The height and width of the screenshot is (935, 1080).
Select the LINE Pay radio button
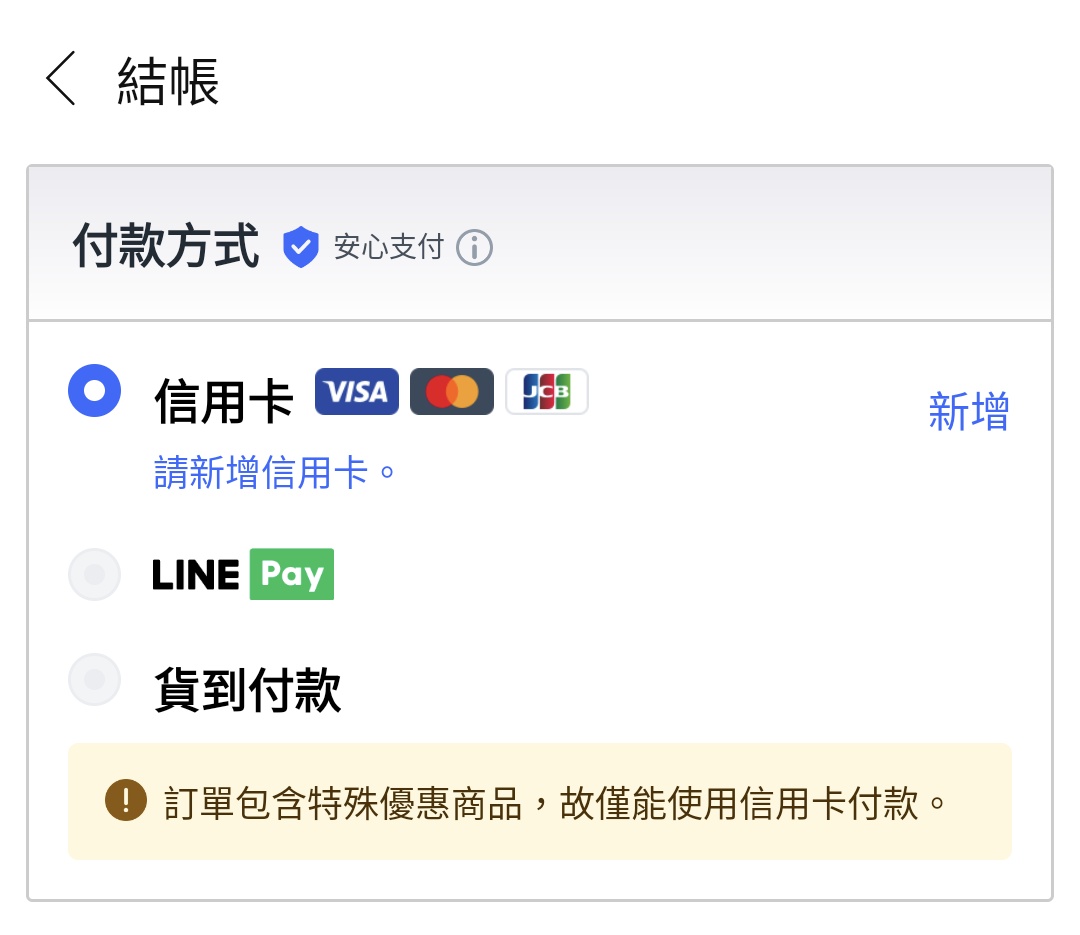click(x=95, y=575)
